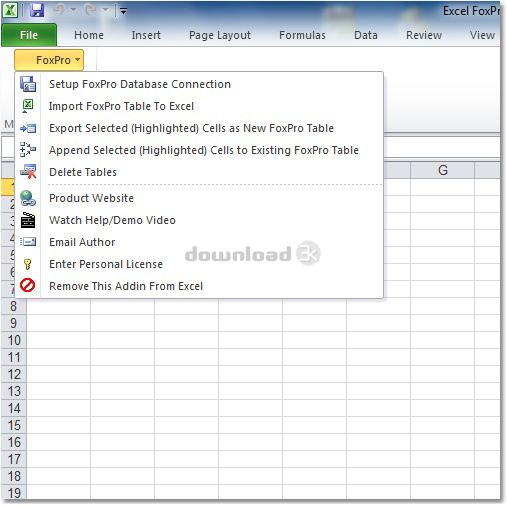Click the Enter Personal License key icon

[28, 264]
